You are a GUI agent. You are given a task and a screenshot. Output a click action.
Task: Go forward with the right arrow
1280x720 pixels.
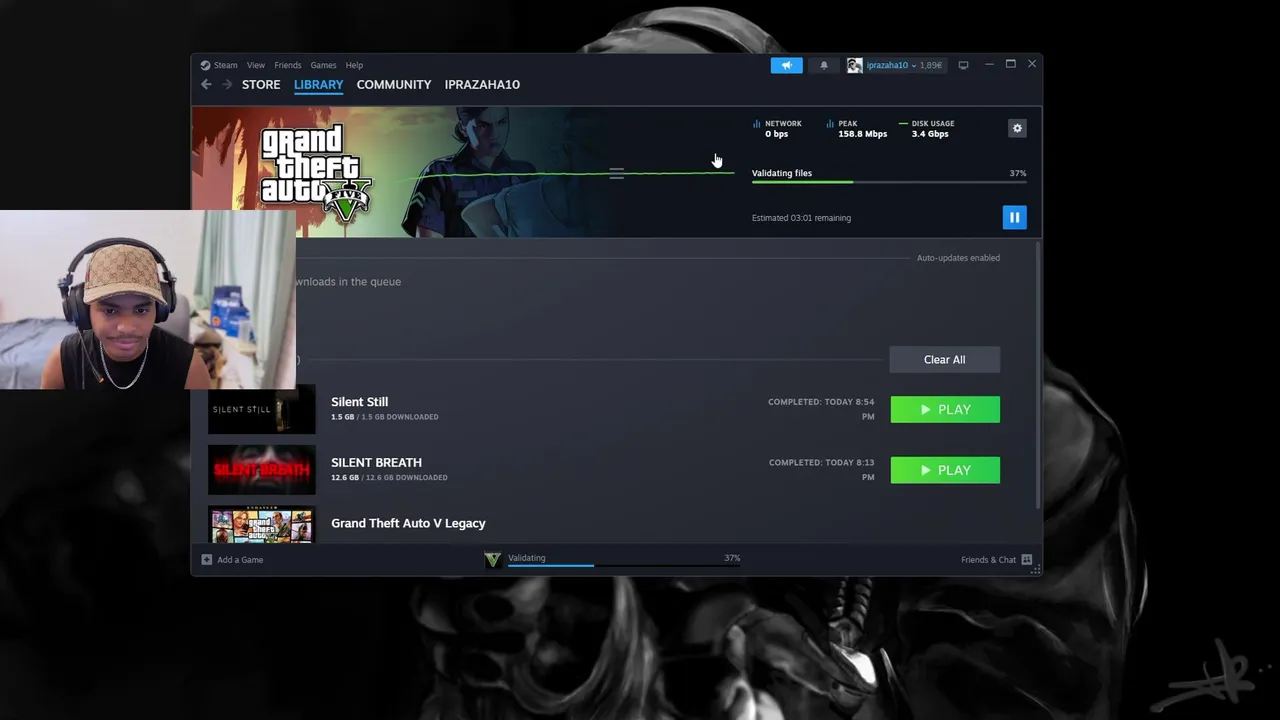point(227,85)
